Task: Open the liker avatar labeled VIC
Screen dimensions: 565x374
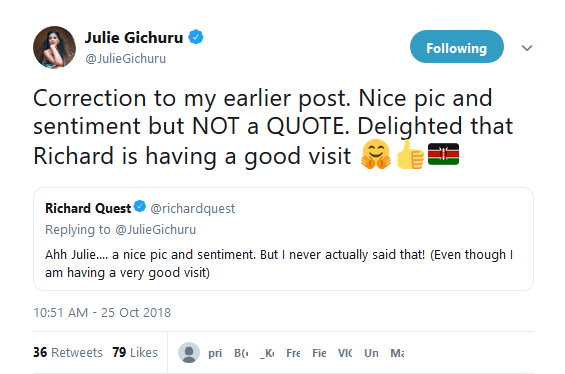Action: [x=345, y=353]
